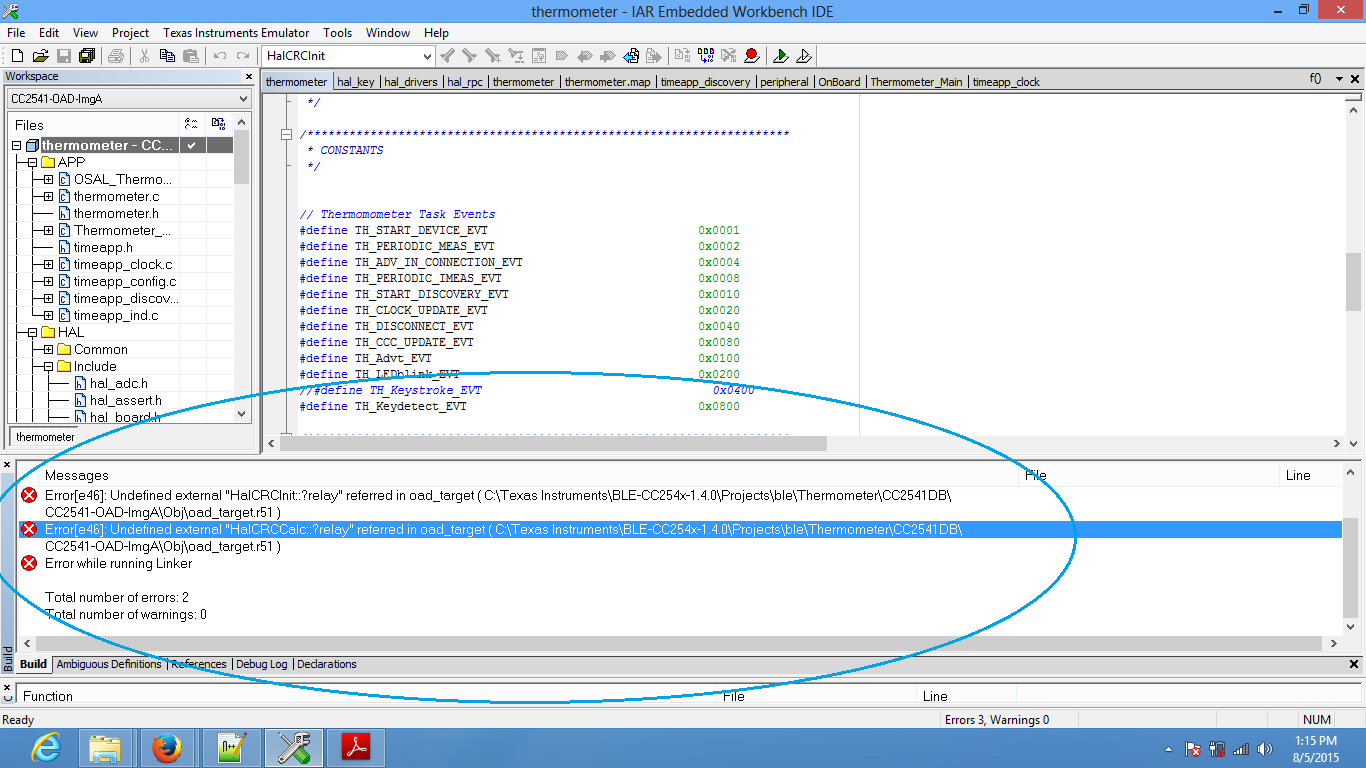1366x768 pixels.
Task: Click the Copy icon in the toolbar
Action: (x=167, y=56)
